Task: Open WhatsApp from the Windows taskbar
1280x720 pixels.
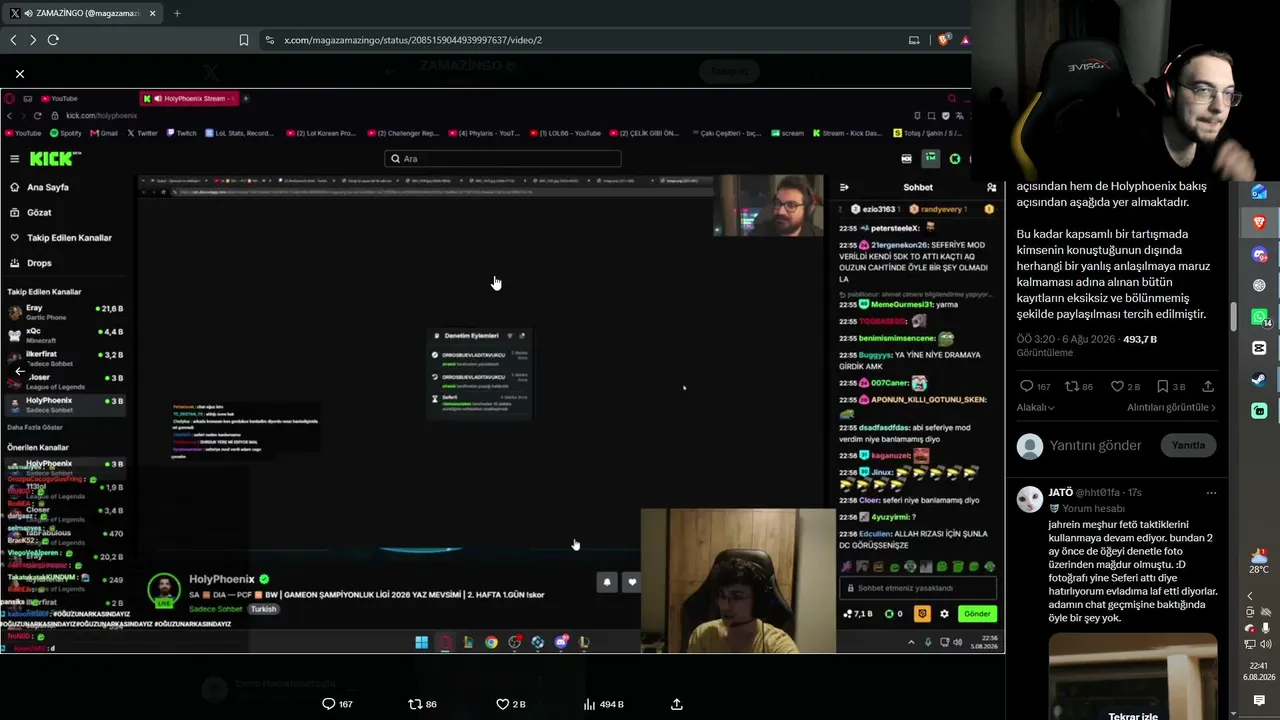Action: tap(1259, 316)
